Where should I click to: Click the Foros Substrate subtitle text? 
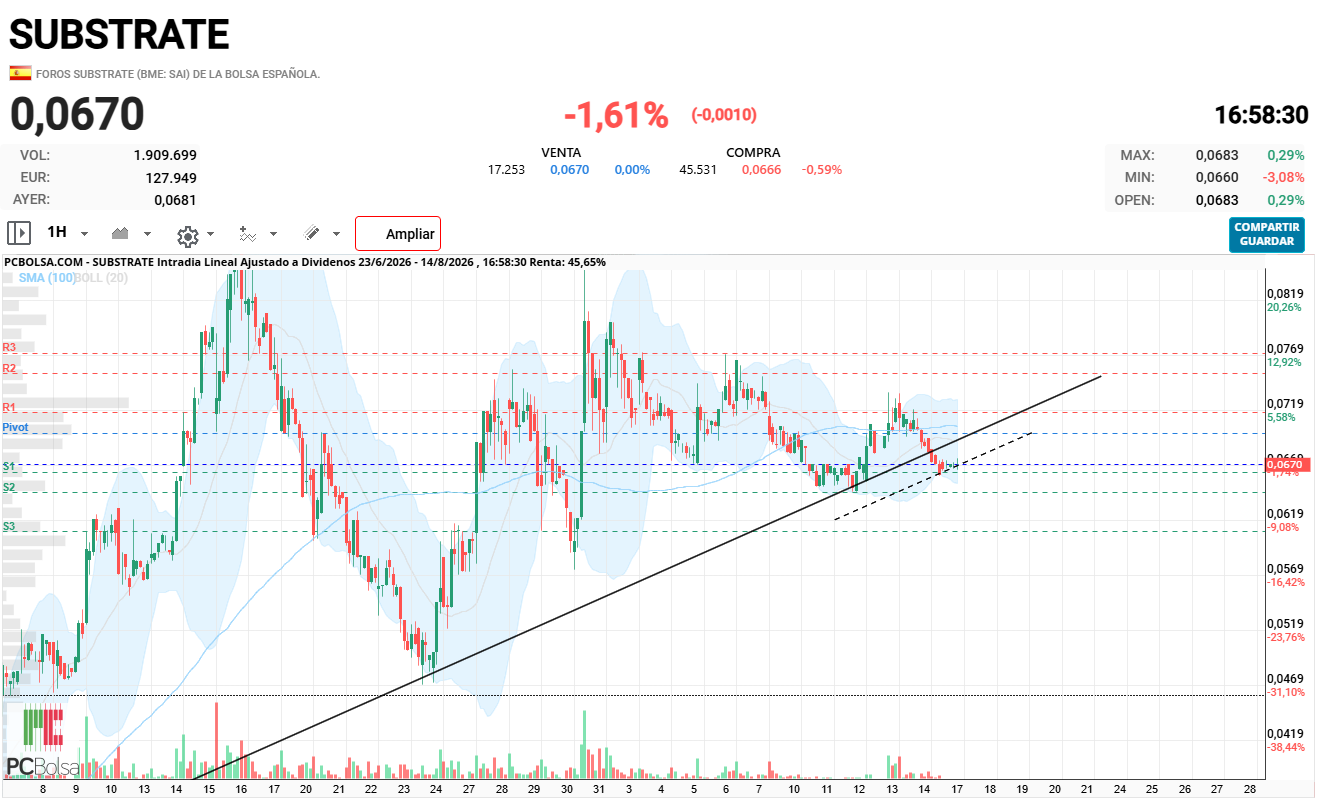(x=178, y=74)
